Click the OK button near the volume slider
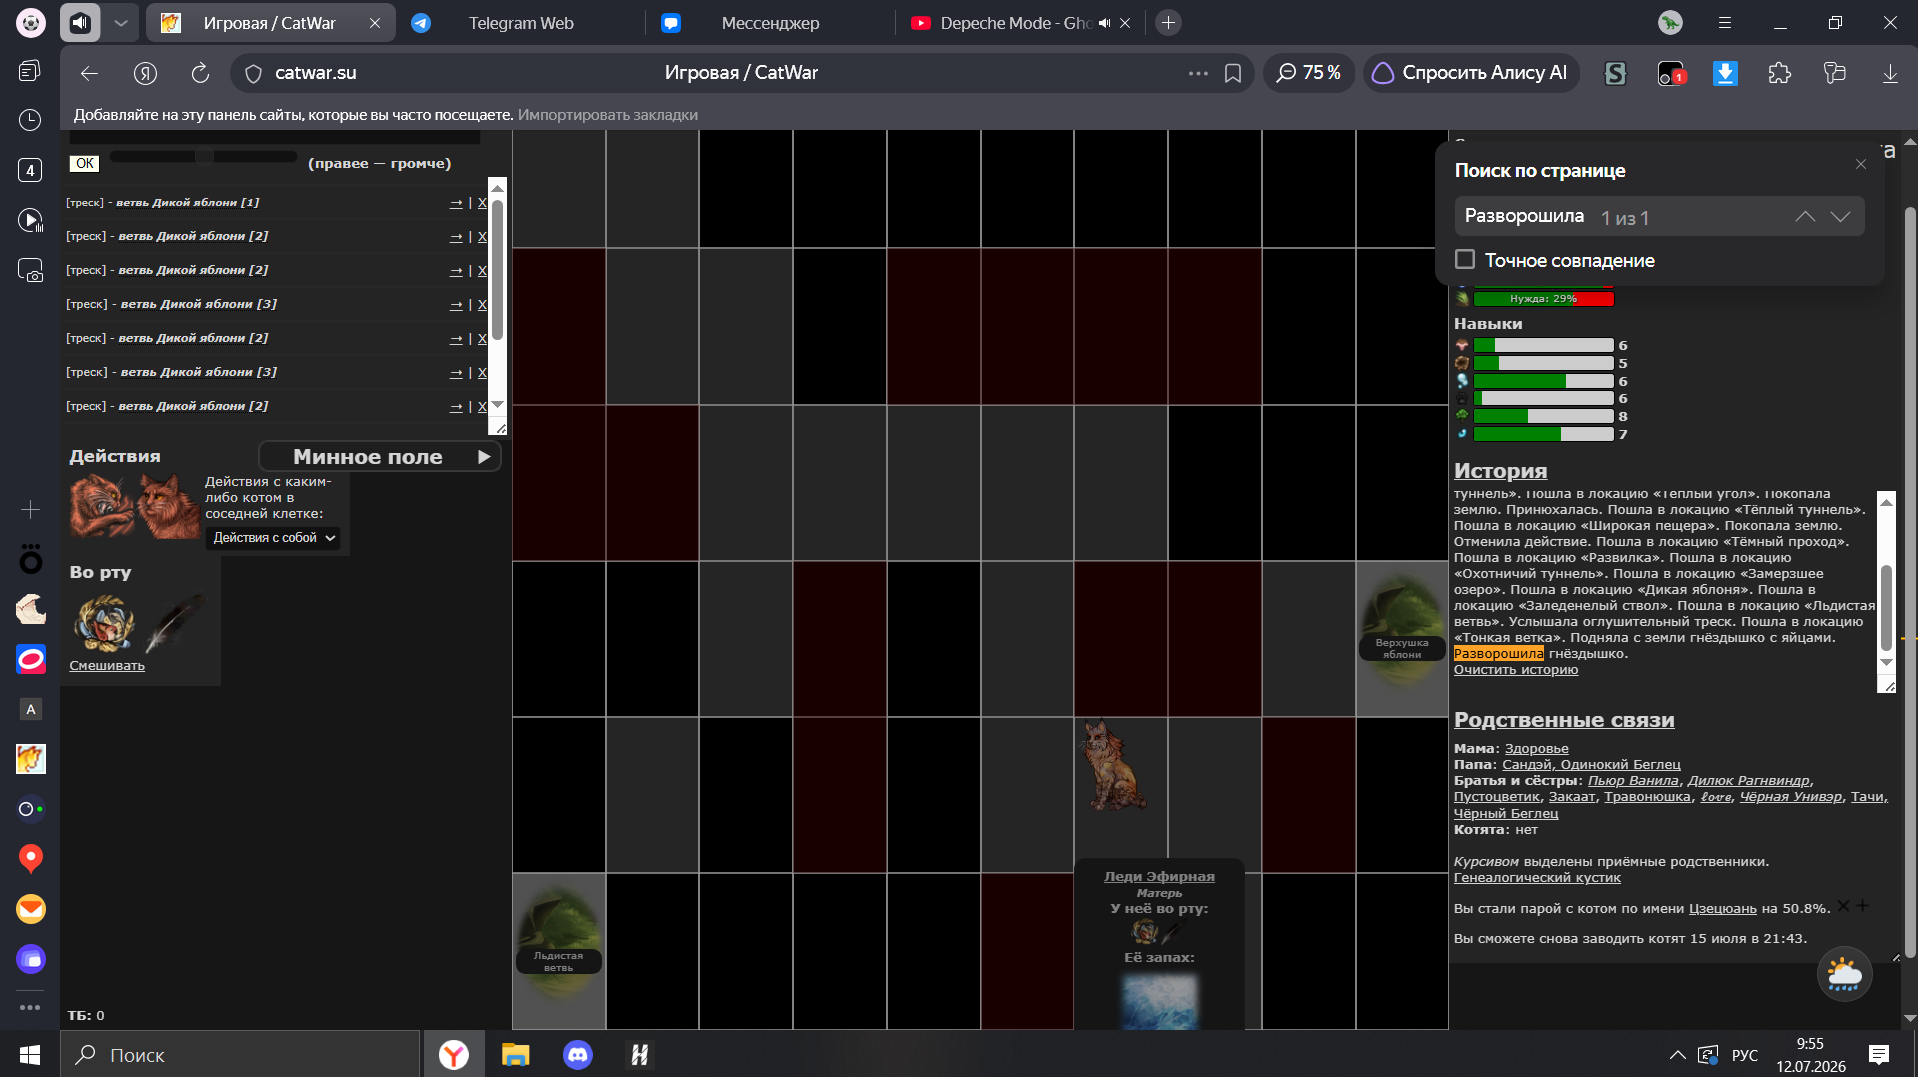This screenshot has height=1077, width=1918. (85, 164)
